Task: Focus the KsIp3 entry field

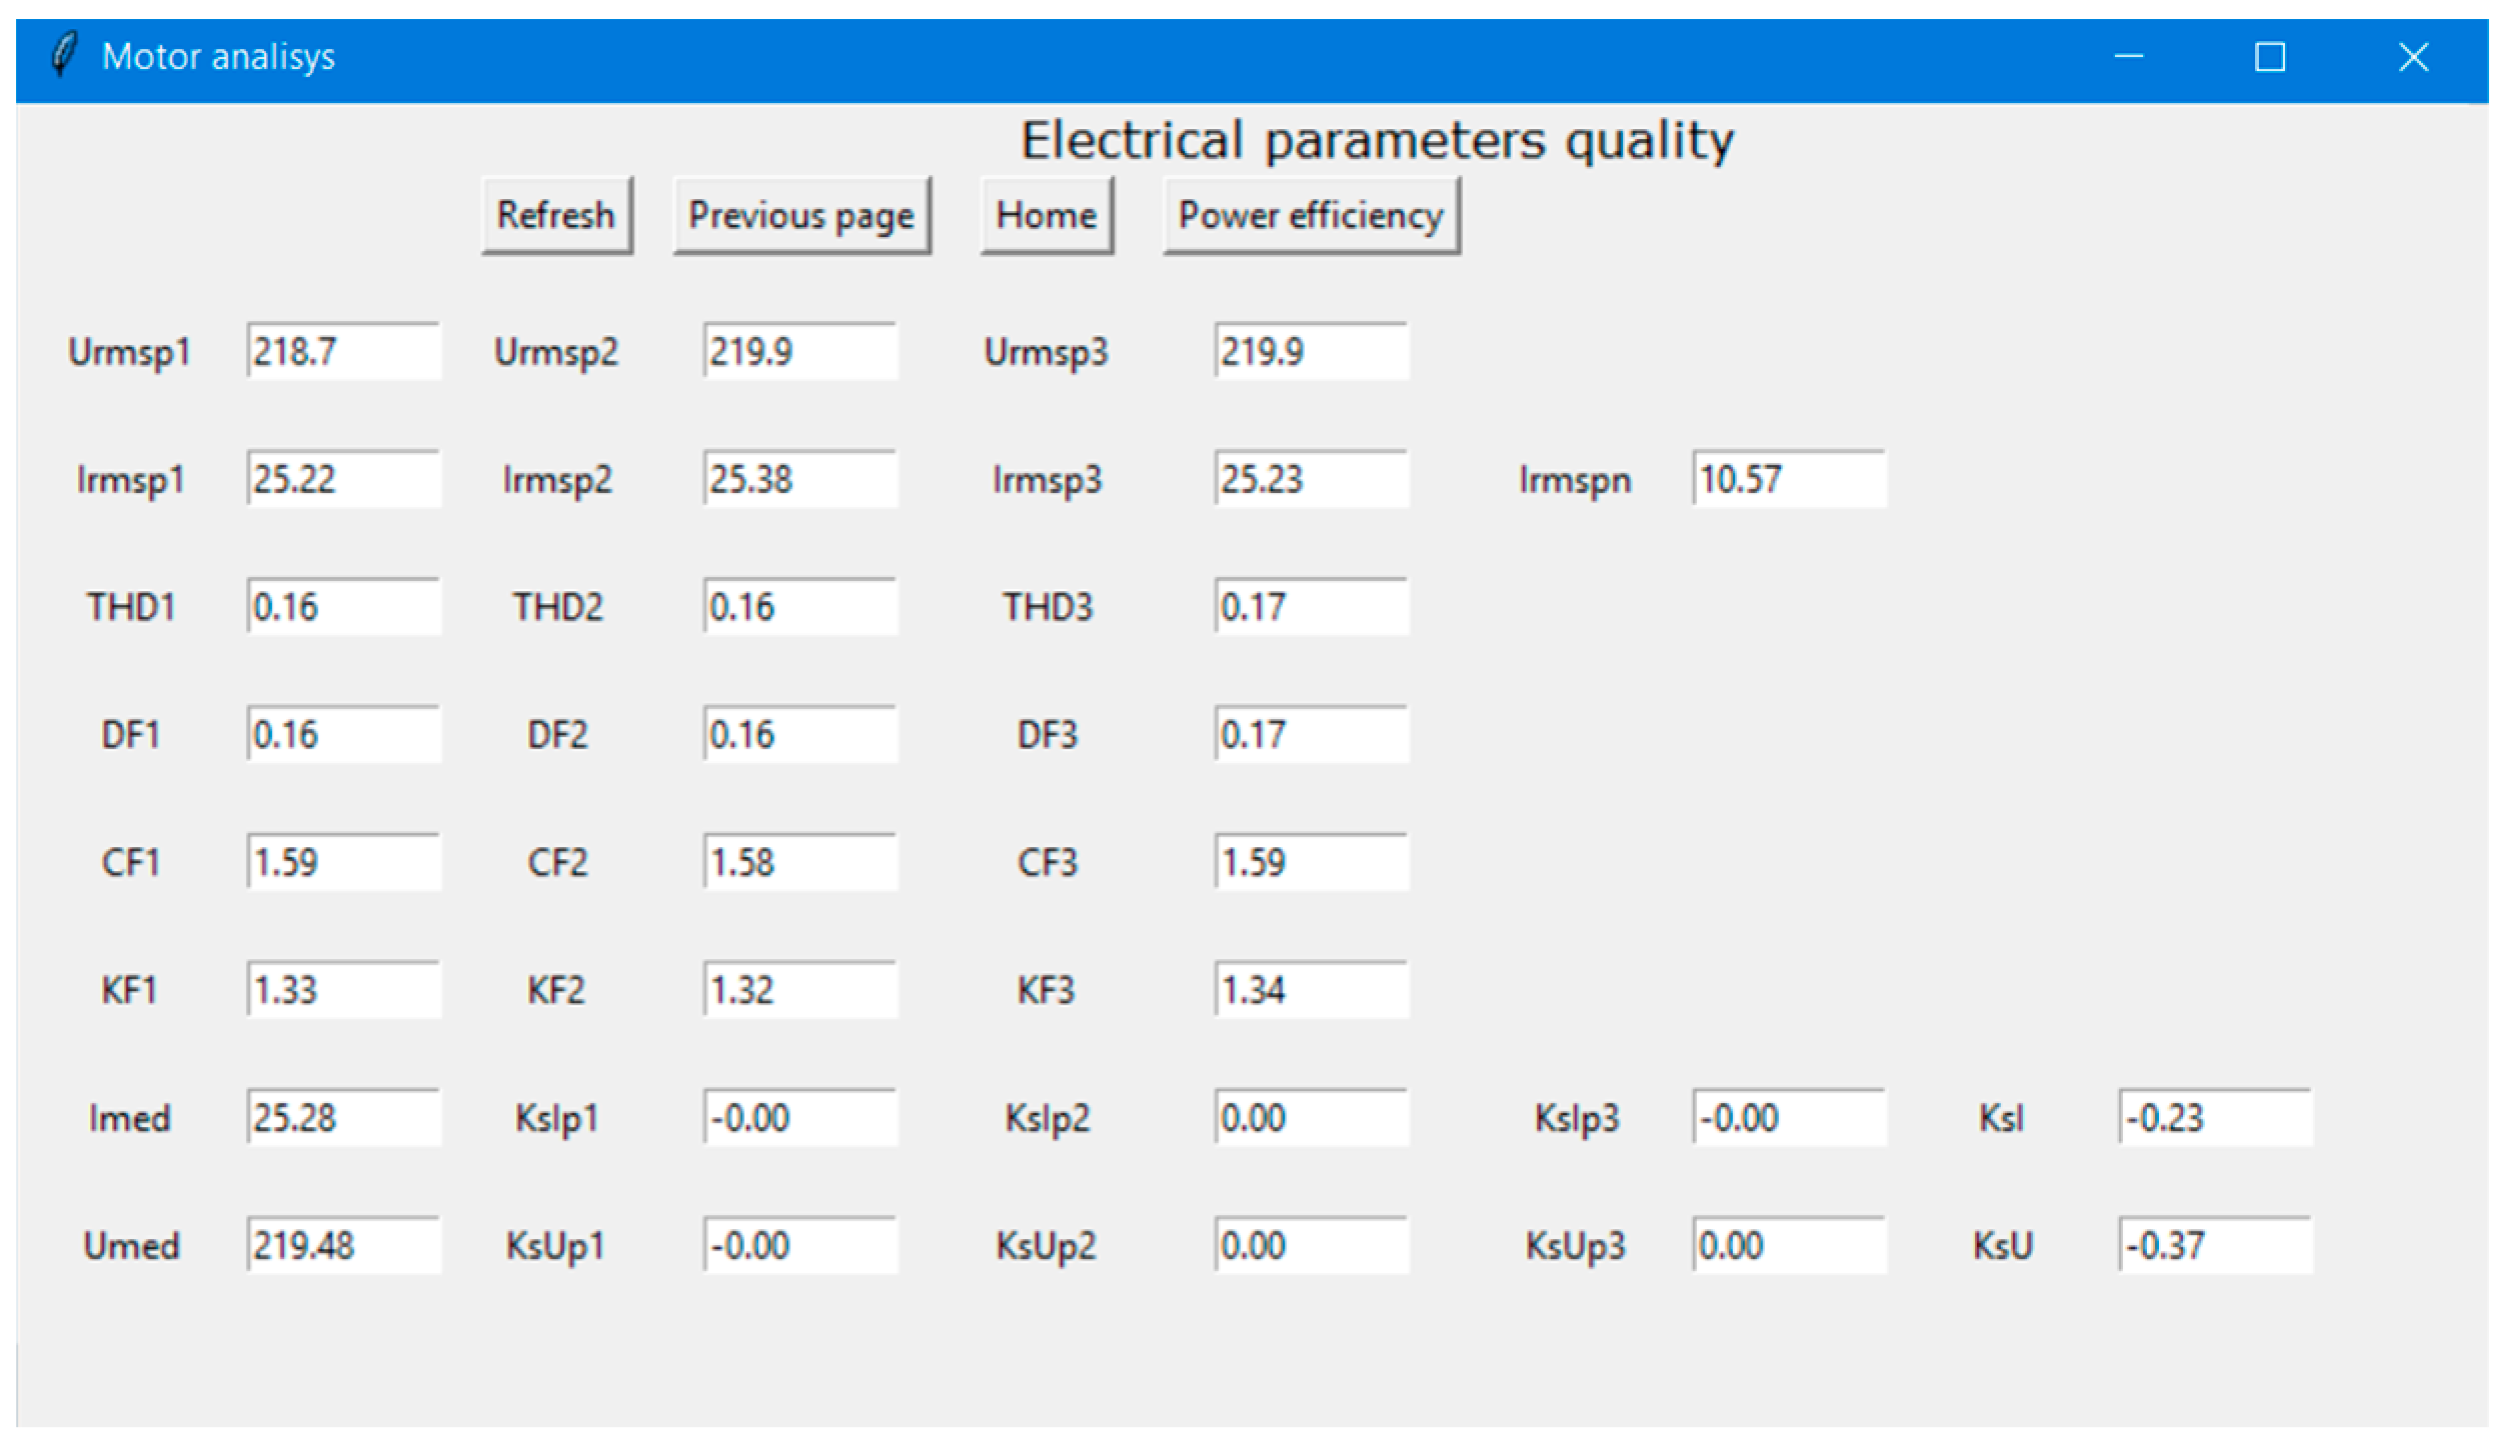Action: [x=1788, y=1118]
